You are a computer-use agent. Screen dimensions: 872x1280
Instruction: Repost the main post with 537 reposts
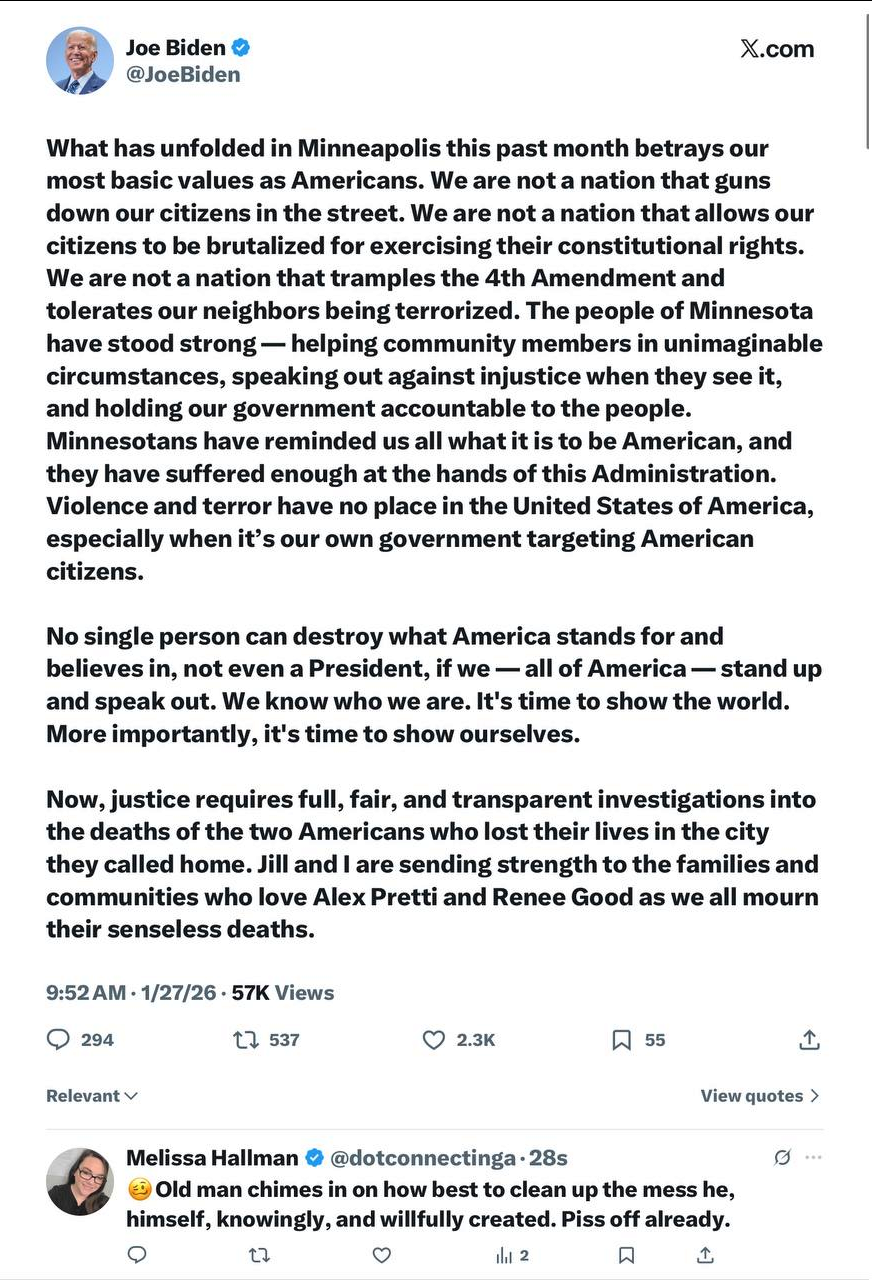246,1040
